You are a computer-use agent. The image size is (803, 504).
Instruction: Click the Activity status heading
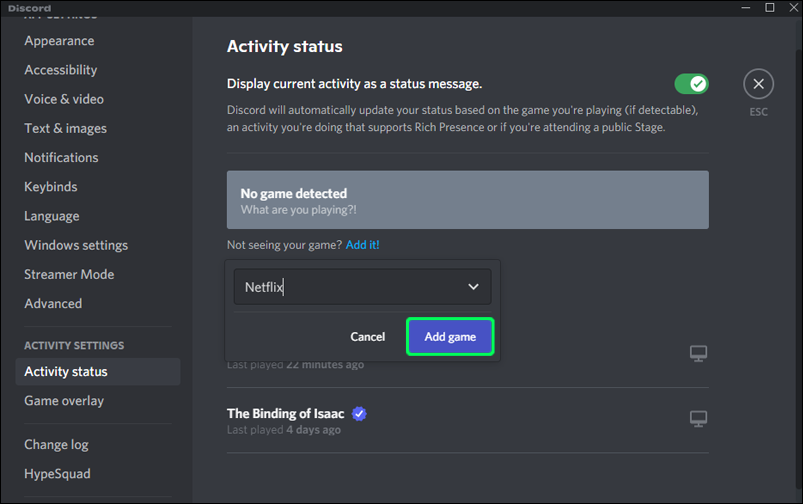285,47
